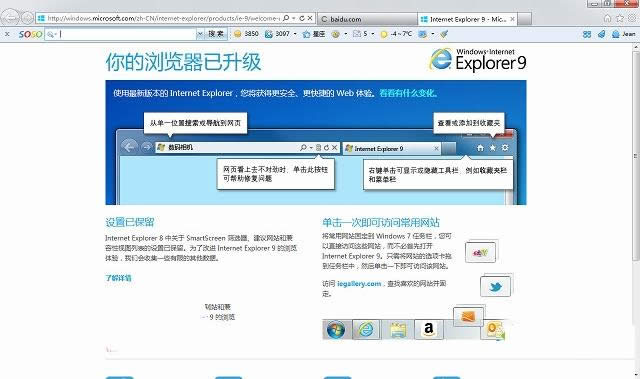Close the Internet Explorer 9 tab
Screen dimensions: 642x379
(x=512, y=19)
